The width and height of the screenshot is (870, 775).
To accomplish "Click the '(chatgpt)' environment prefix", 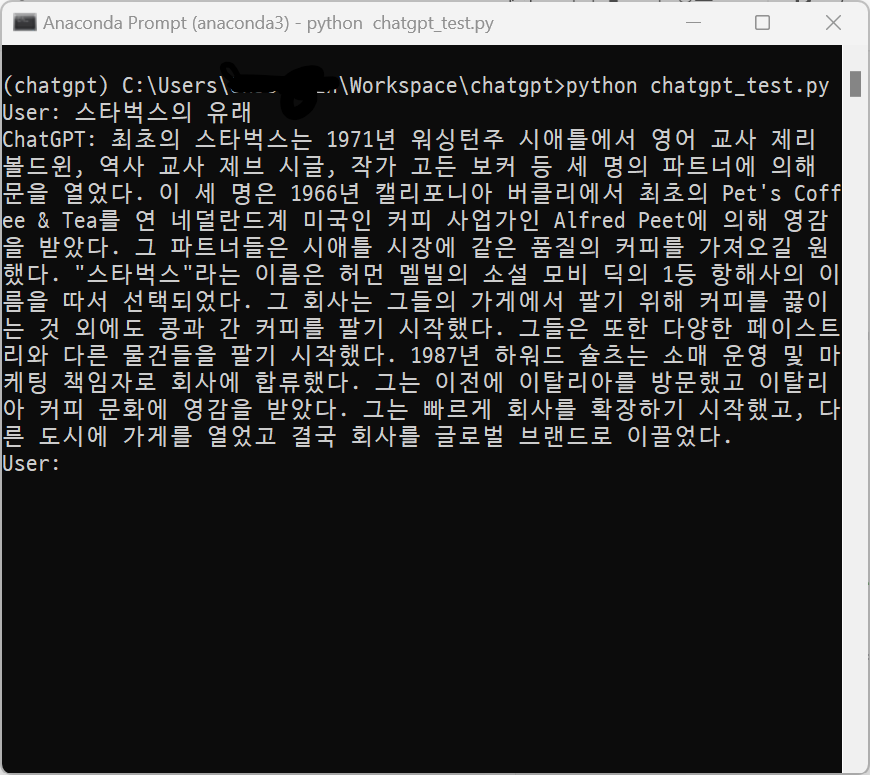I will click(x=55, y=86).
